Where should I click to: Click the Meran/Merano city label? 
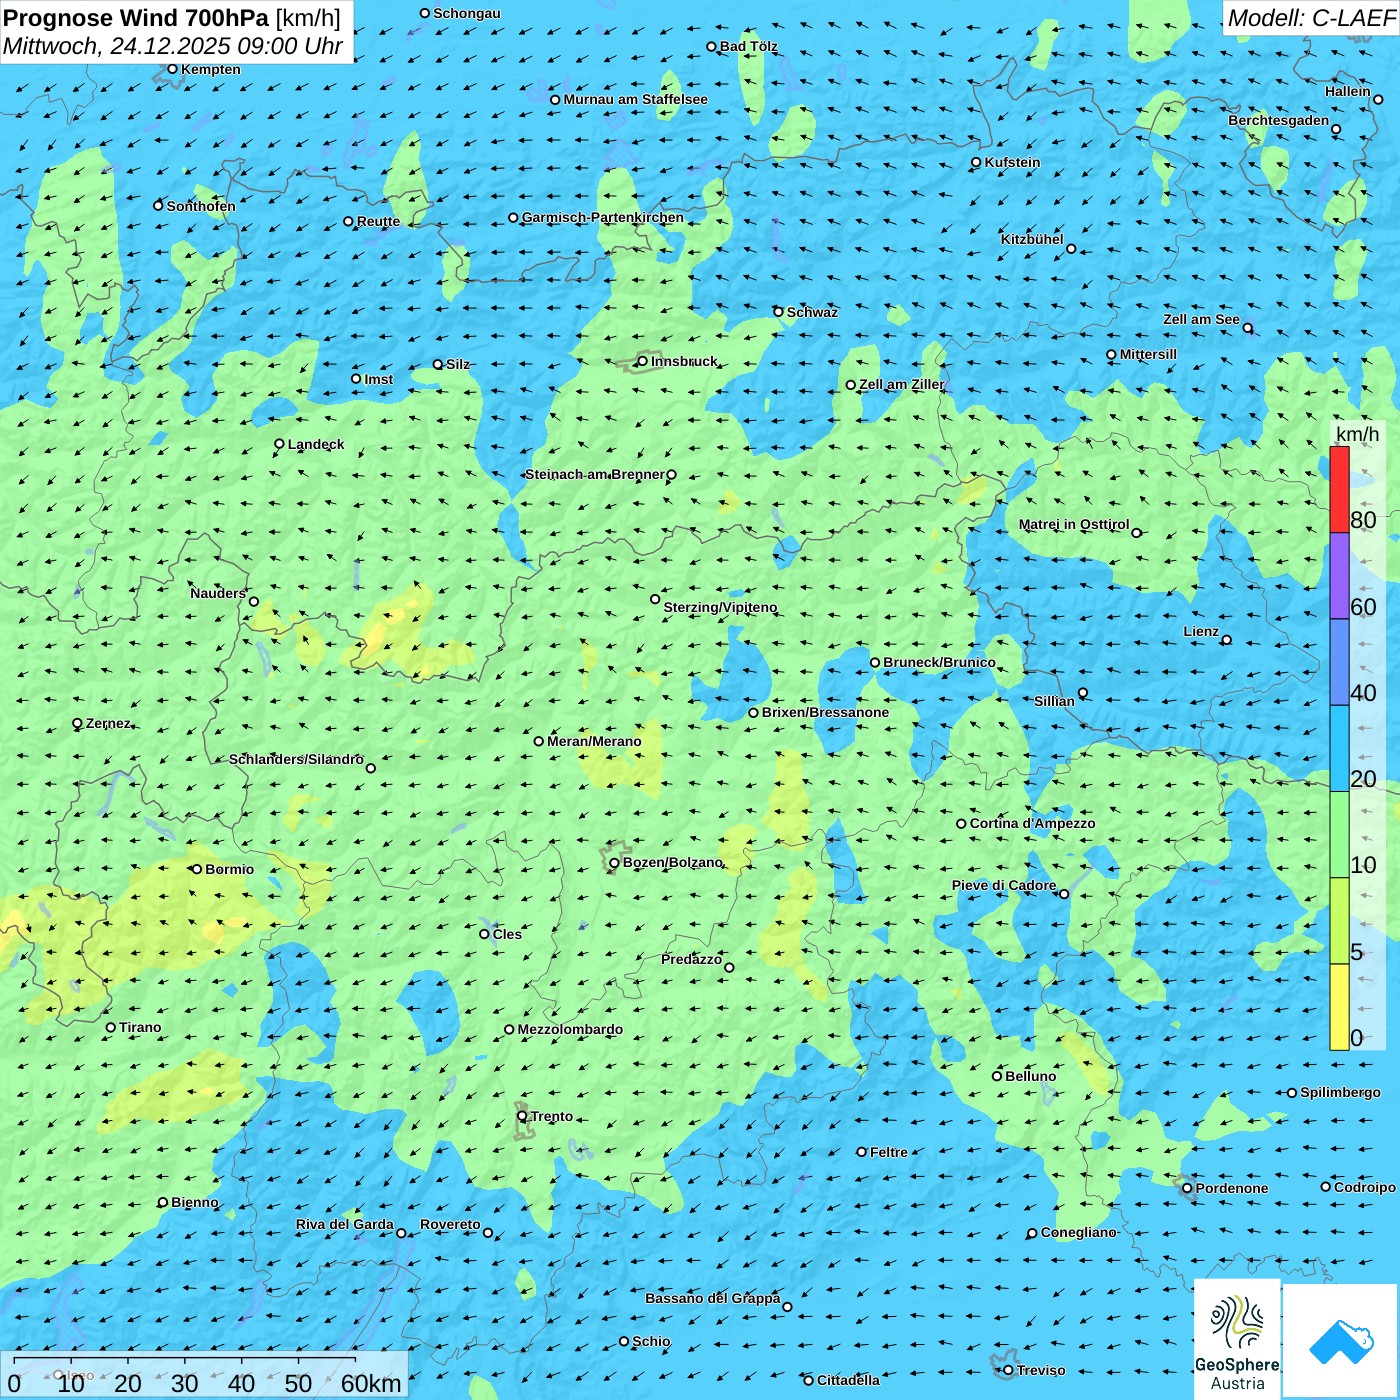(594, 741)
